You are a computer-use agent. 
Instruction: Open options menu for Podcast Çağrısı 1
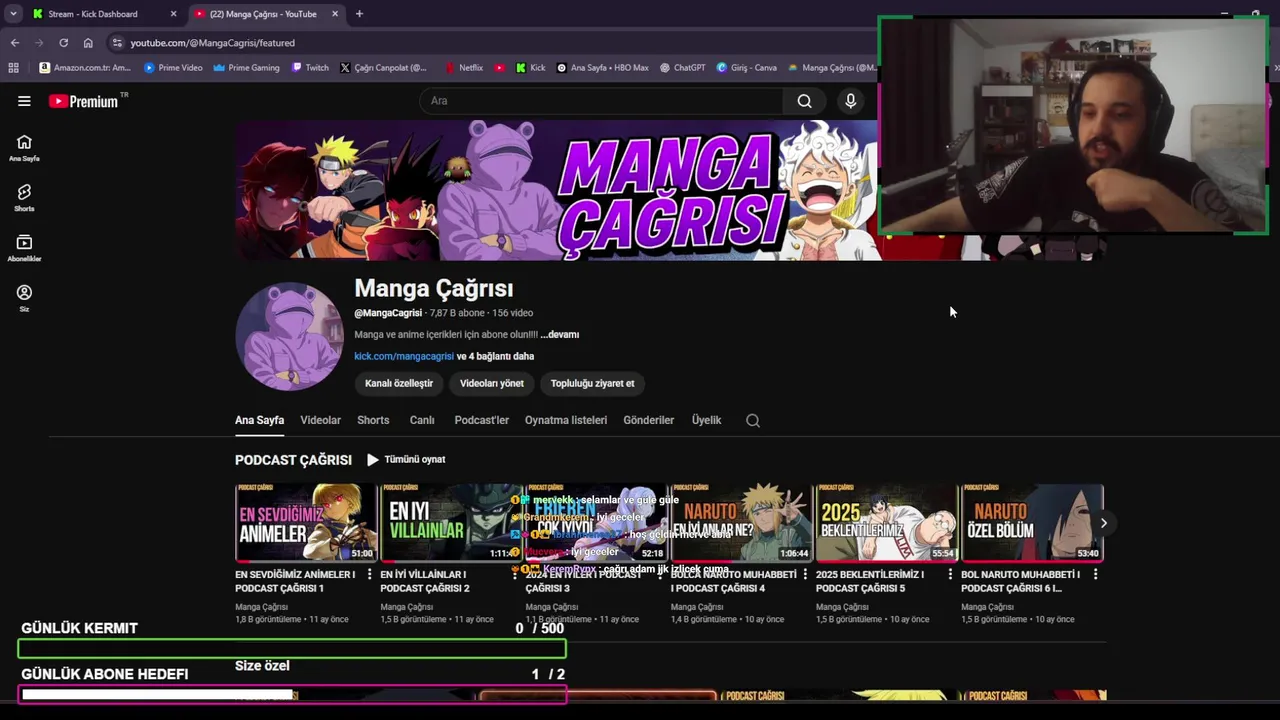(369, 575)
